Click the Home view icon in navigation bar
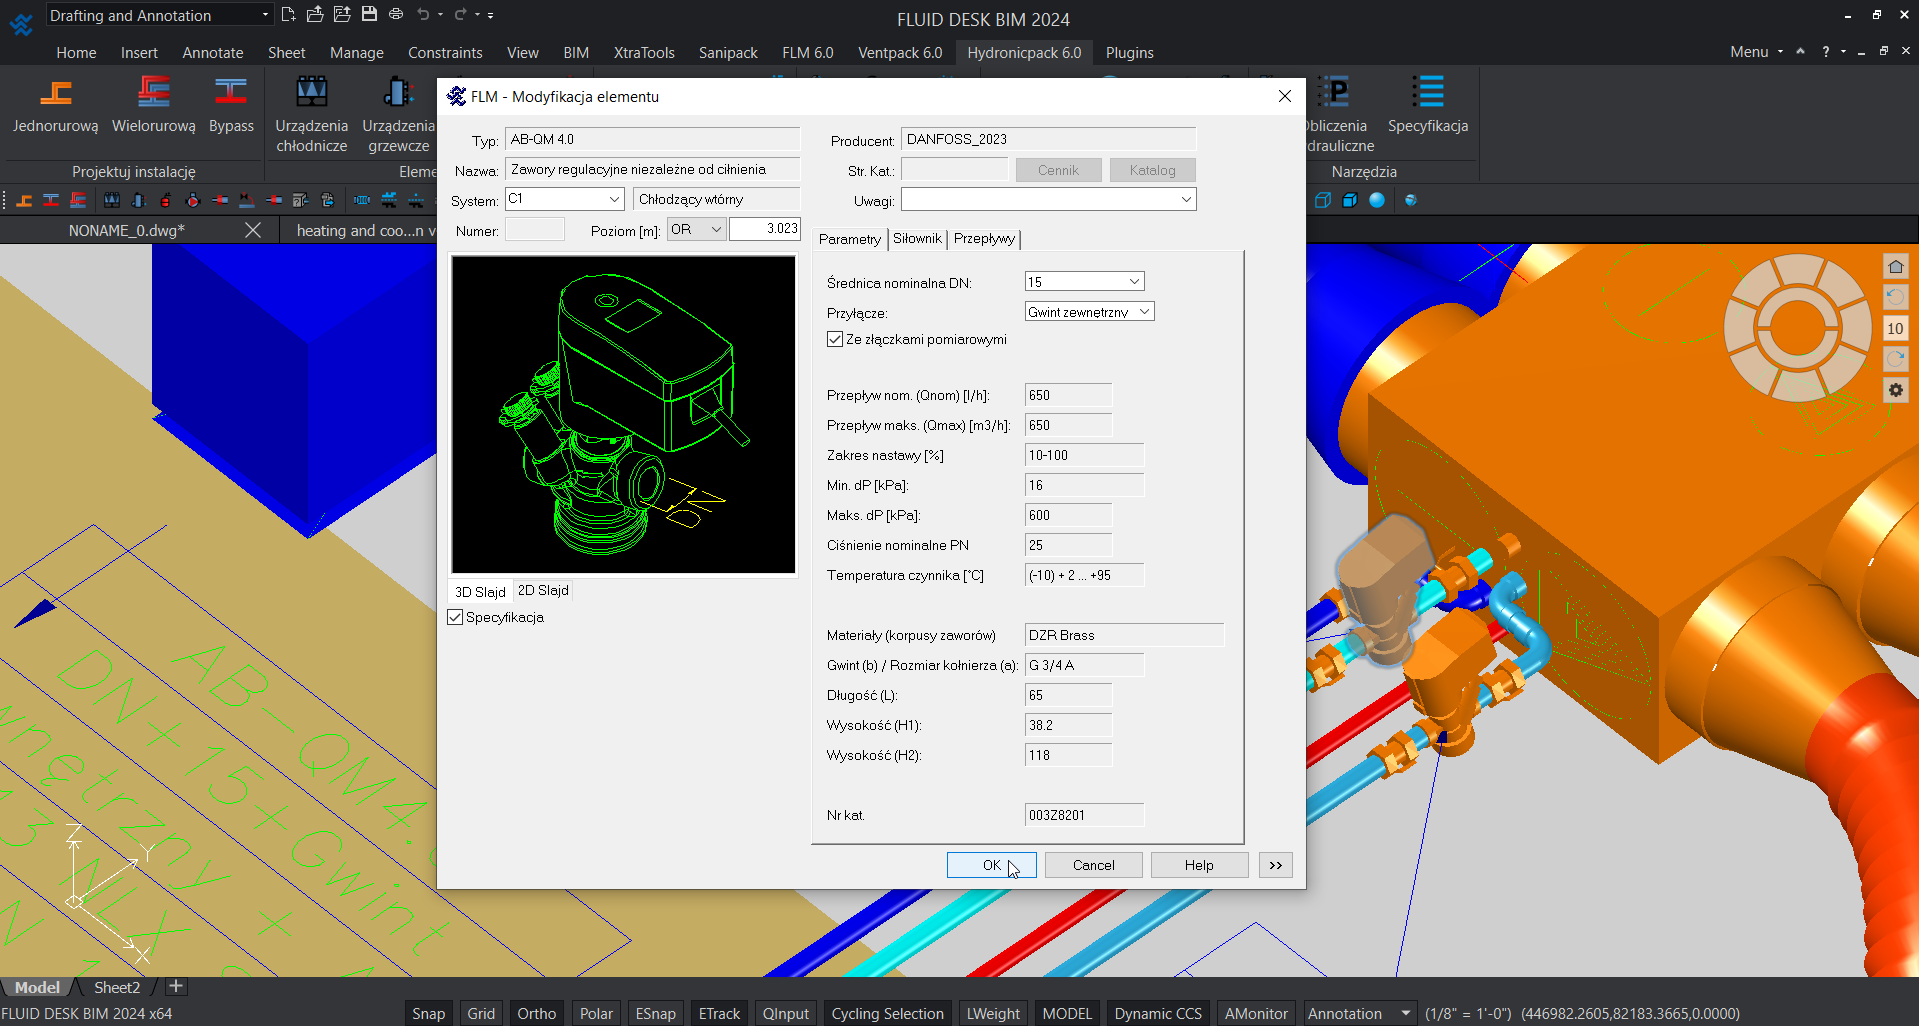This screenshot has width=1919, height=1026. (1895, 267)
